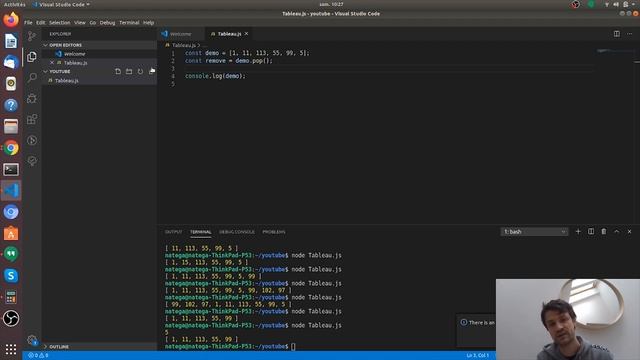This screenshot has height=360, width=640.
Task: Open the Terminal app from the dock
Action: pos(11,169)
